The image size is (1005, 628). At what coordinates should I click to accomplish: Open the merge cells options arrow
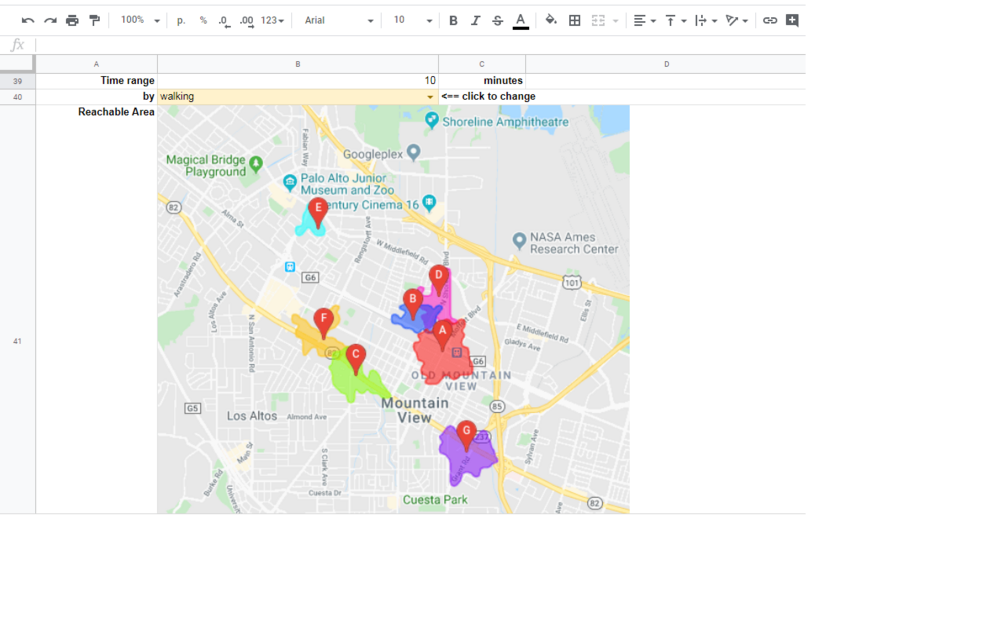615,21
